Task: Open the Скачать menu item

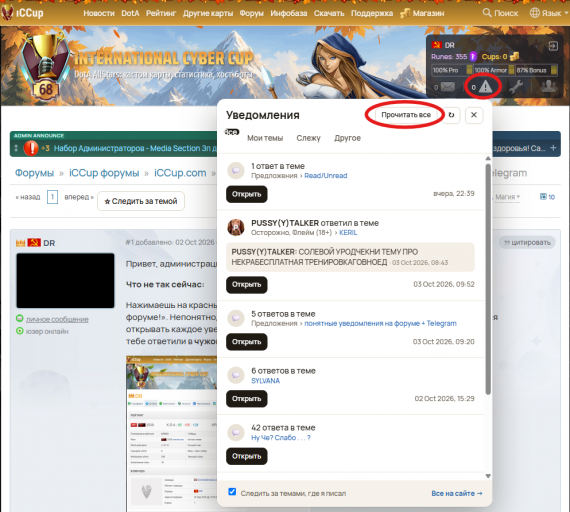Action: (329, 13)
